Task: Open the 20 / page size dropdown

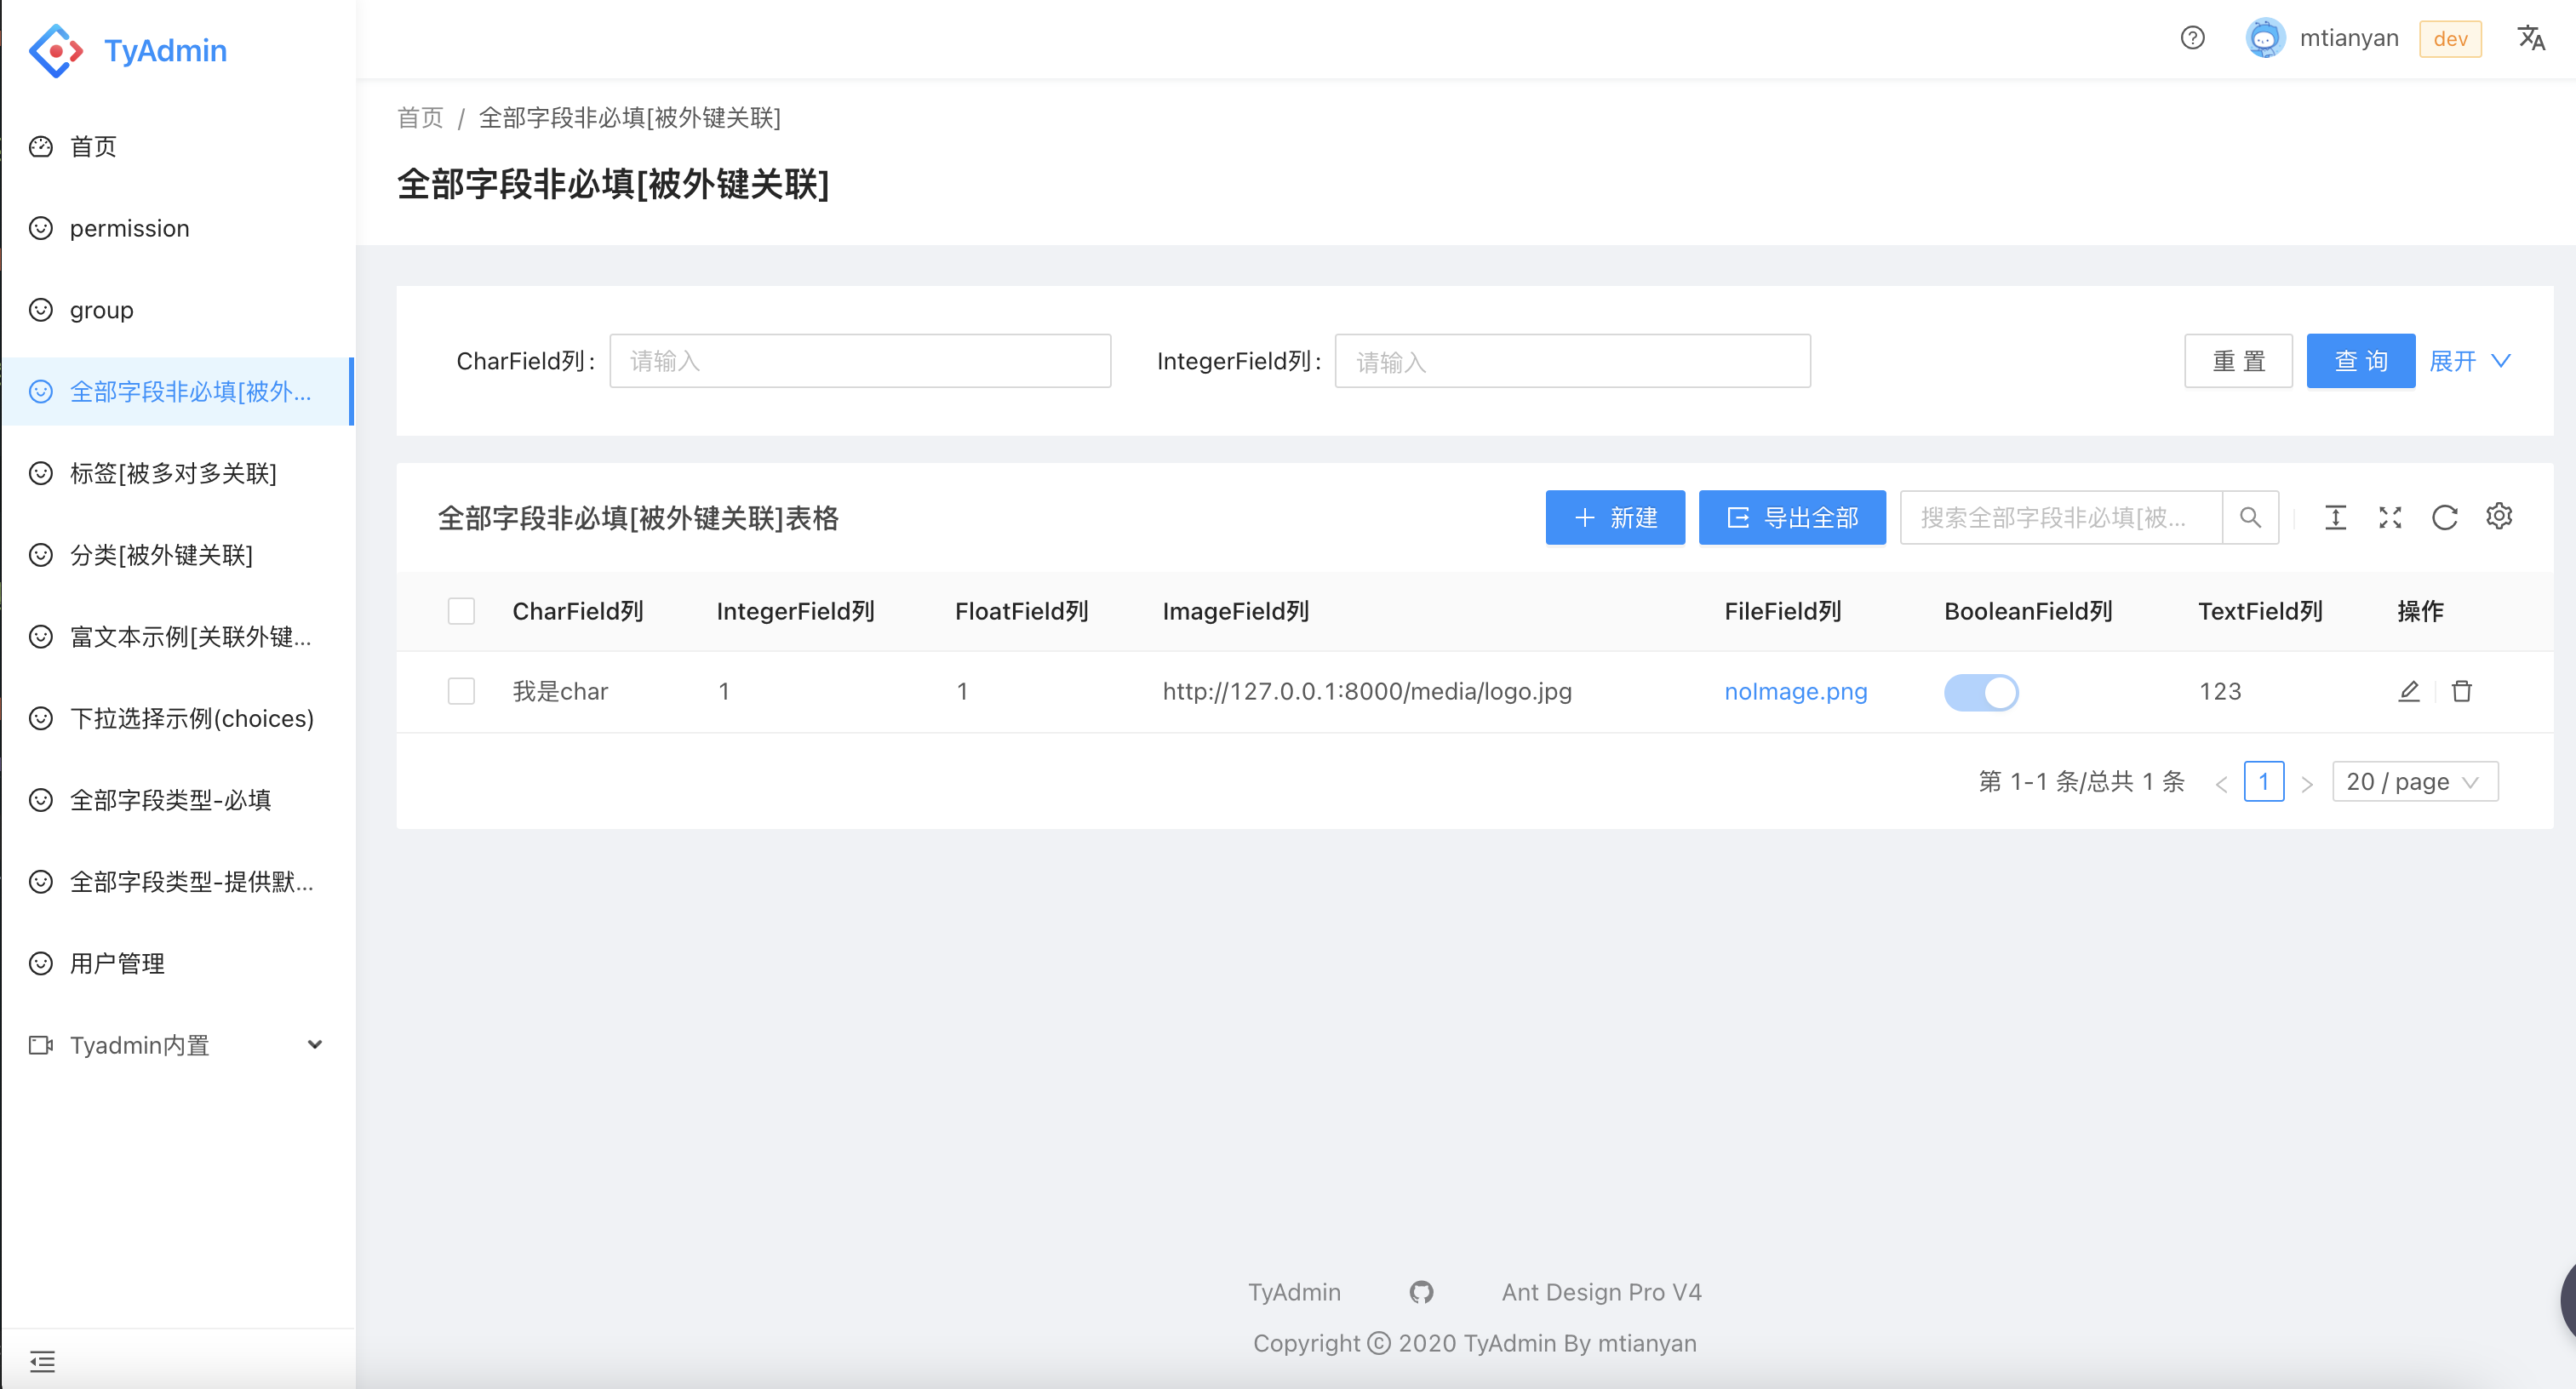Action: pyautogui.click(x=2414, y=781)
